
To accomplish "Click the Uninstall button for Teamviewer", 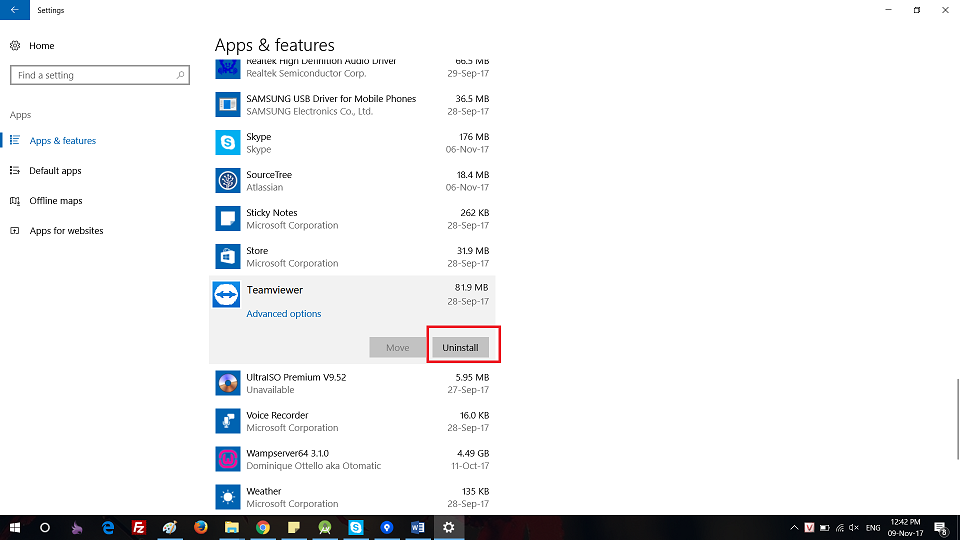I will click(x=460, y=347).
